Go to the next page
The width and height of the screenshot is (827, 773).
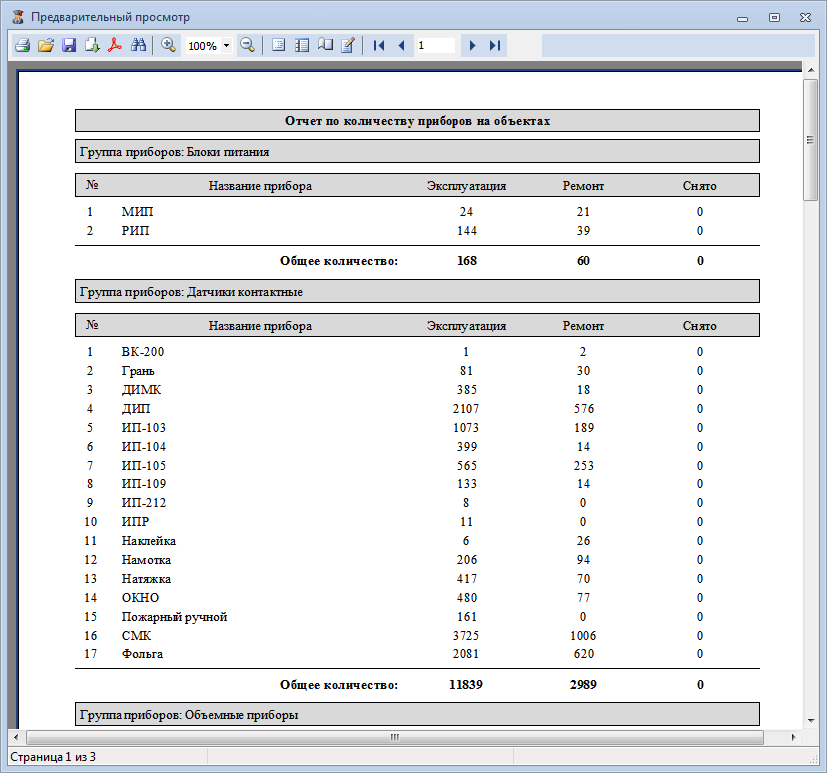[x=472, y=46]
